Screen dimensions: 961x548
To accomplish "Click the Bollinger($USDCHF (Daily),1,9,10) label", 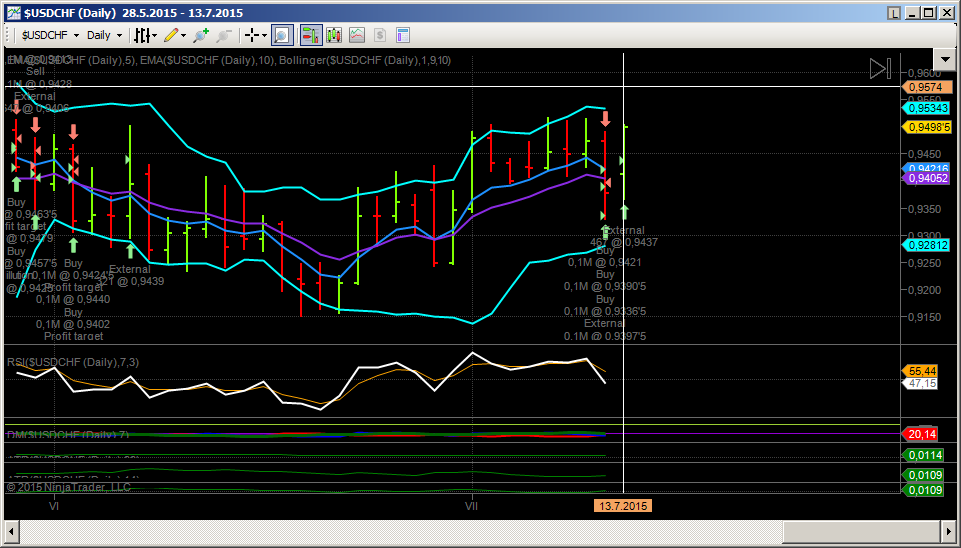I will point(366,60).
